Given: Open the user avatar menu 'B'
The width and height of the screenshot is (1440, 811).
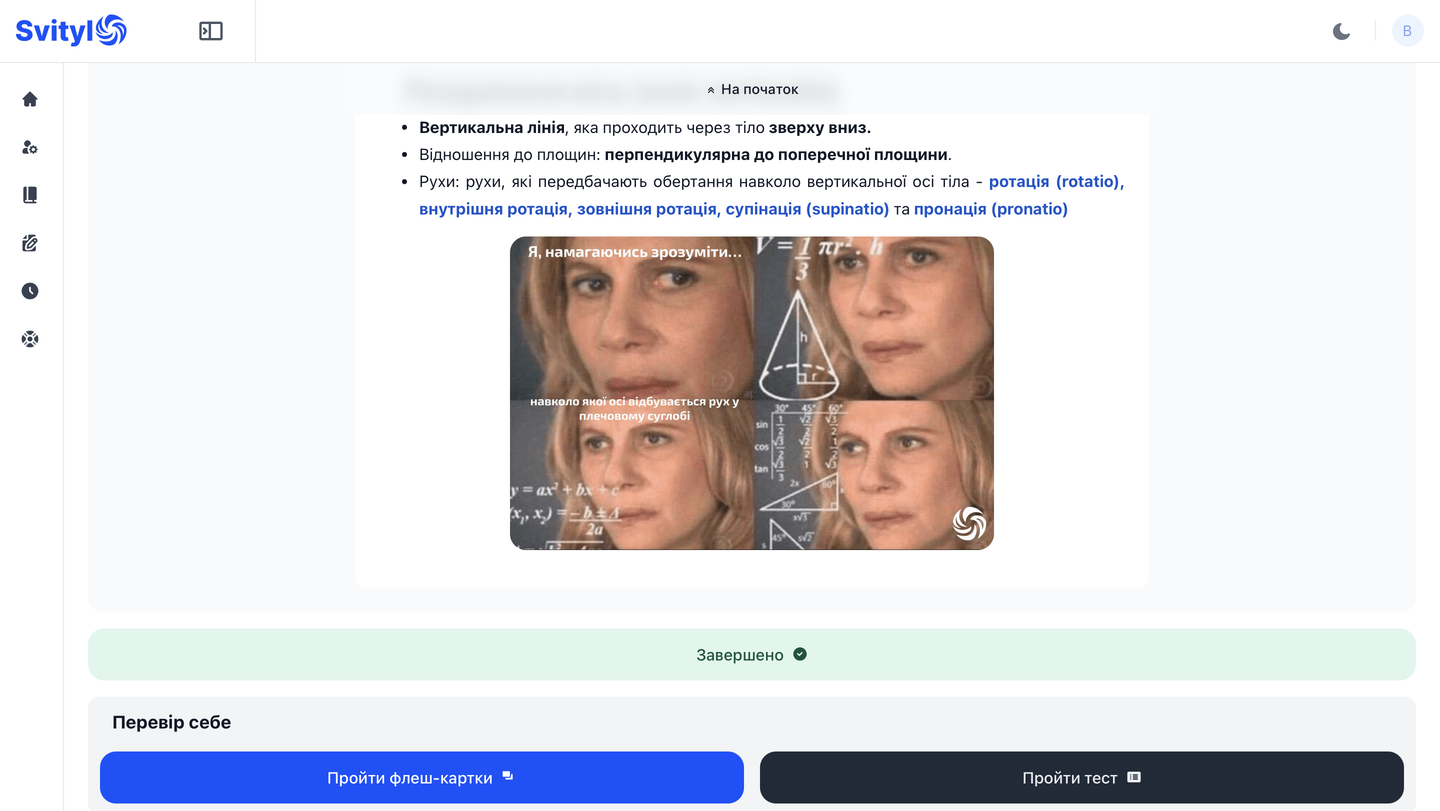Looking at the screenshot, I should 1407,31.
